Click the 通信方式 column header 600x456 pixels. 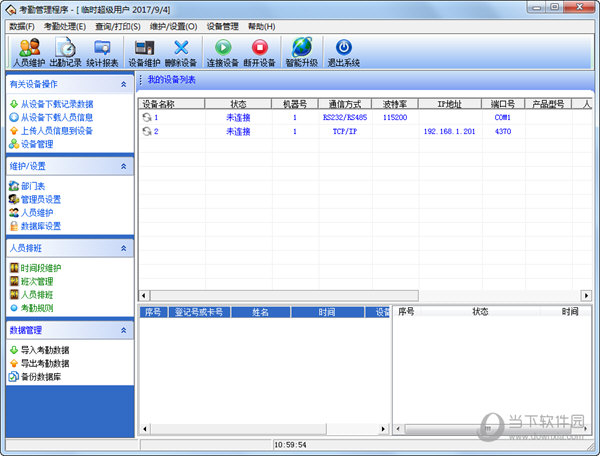[345, 103]
